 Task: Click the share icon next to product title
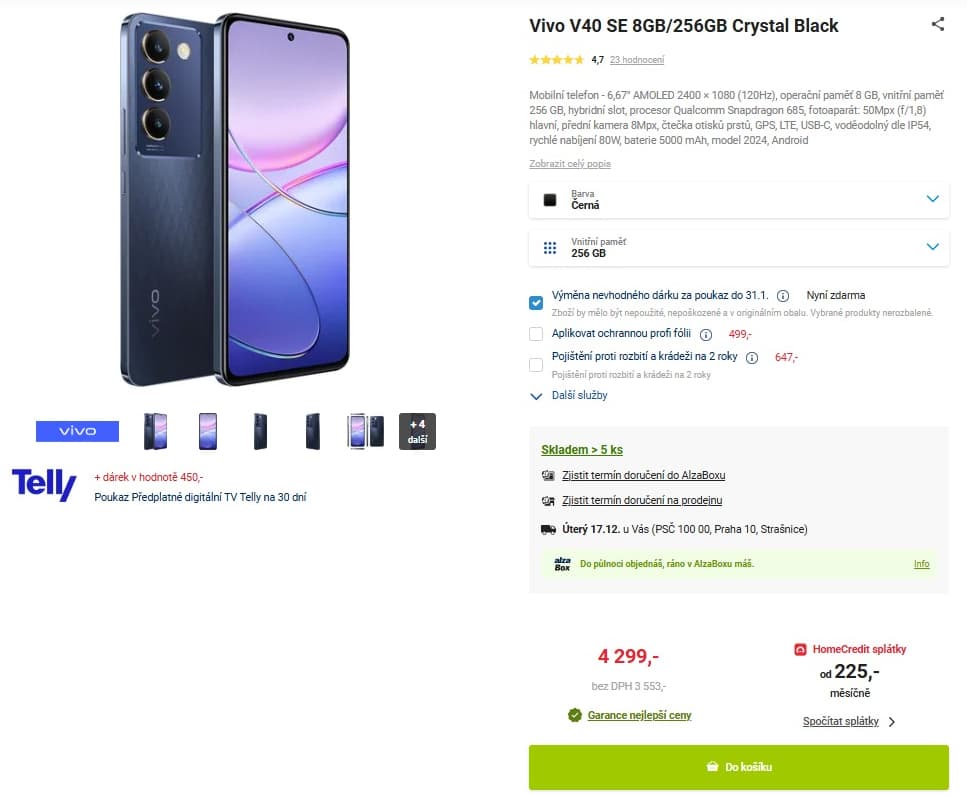(937, 25)
